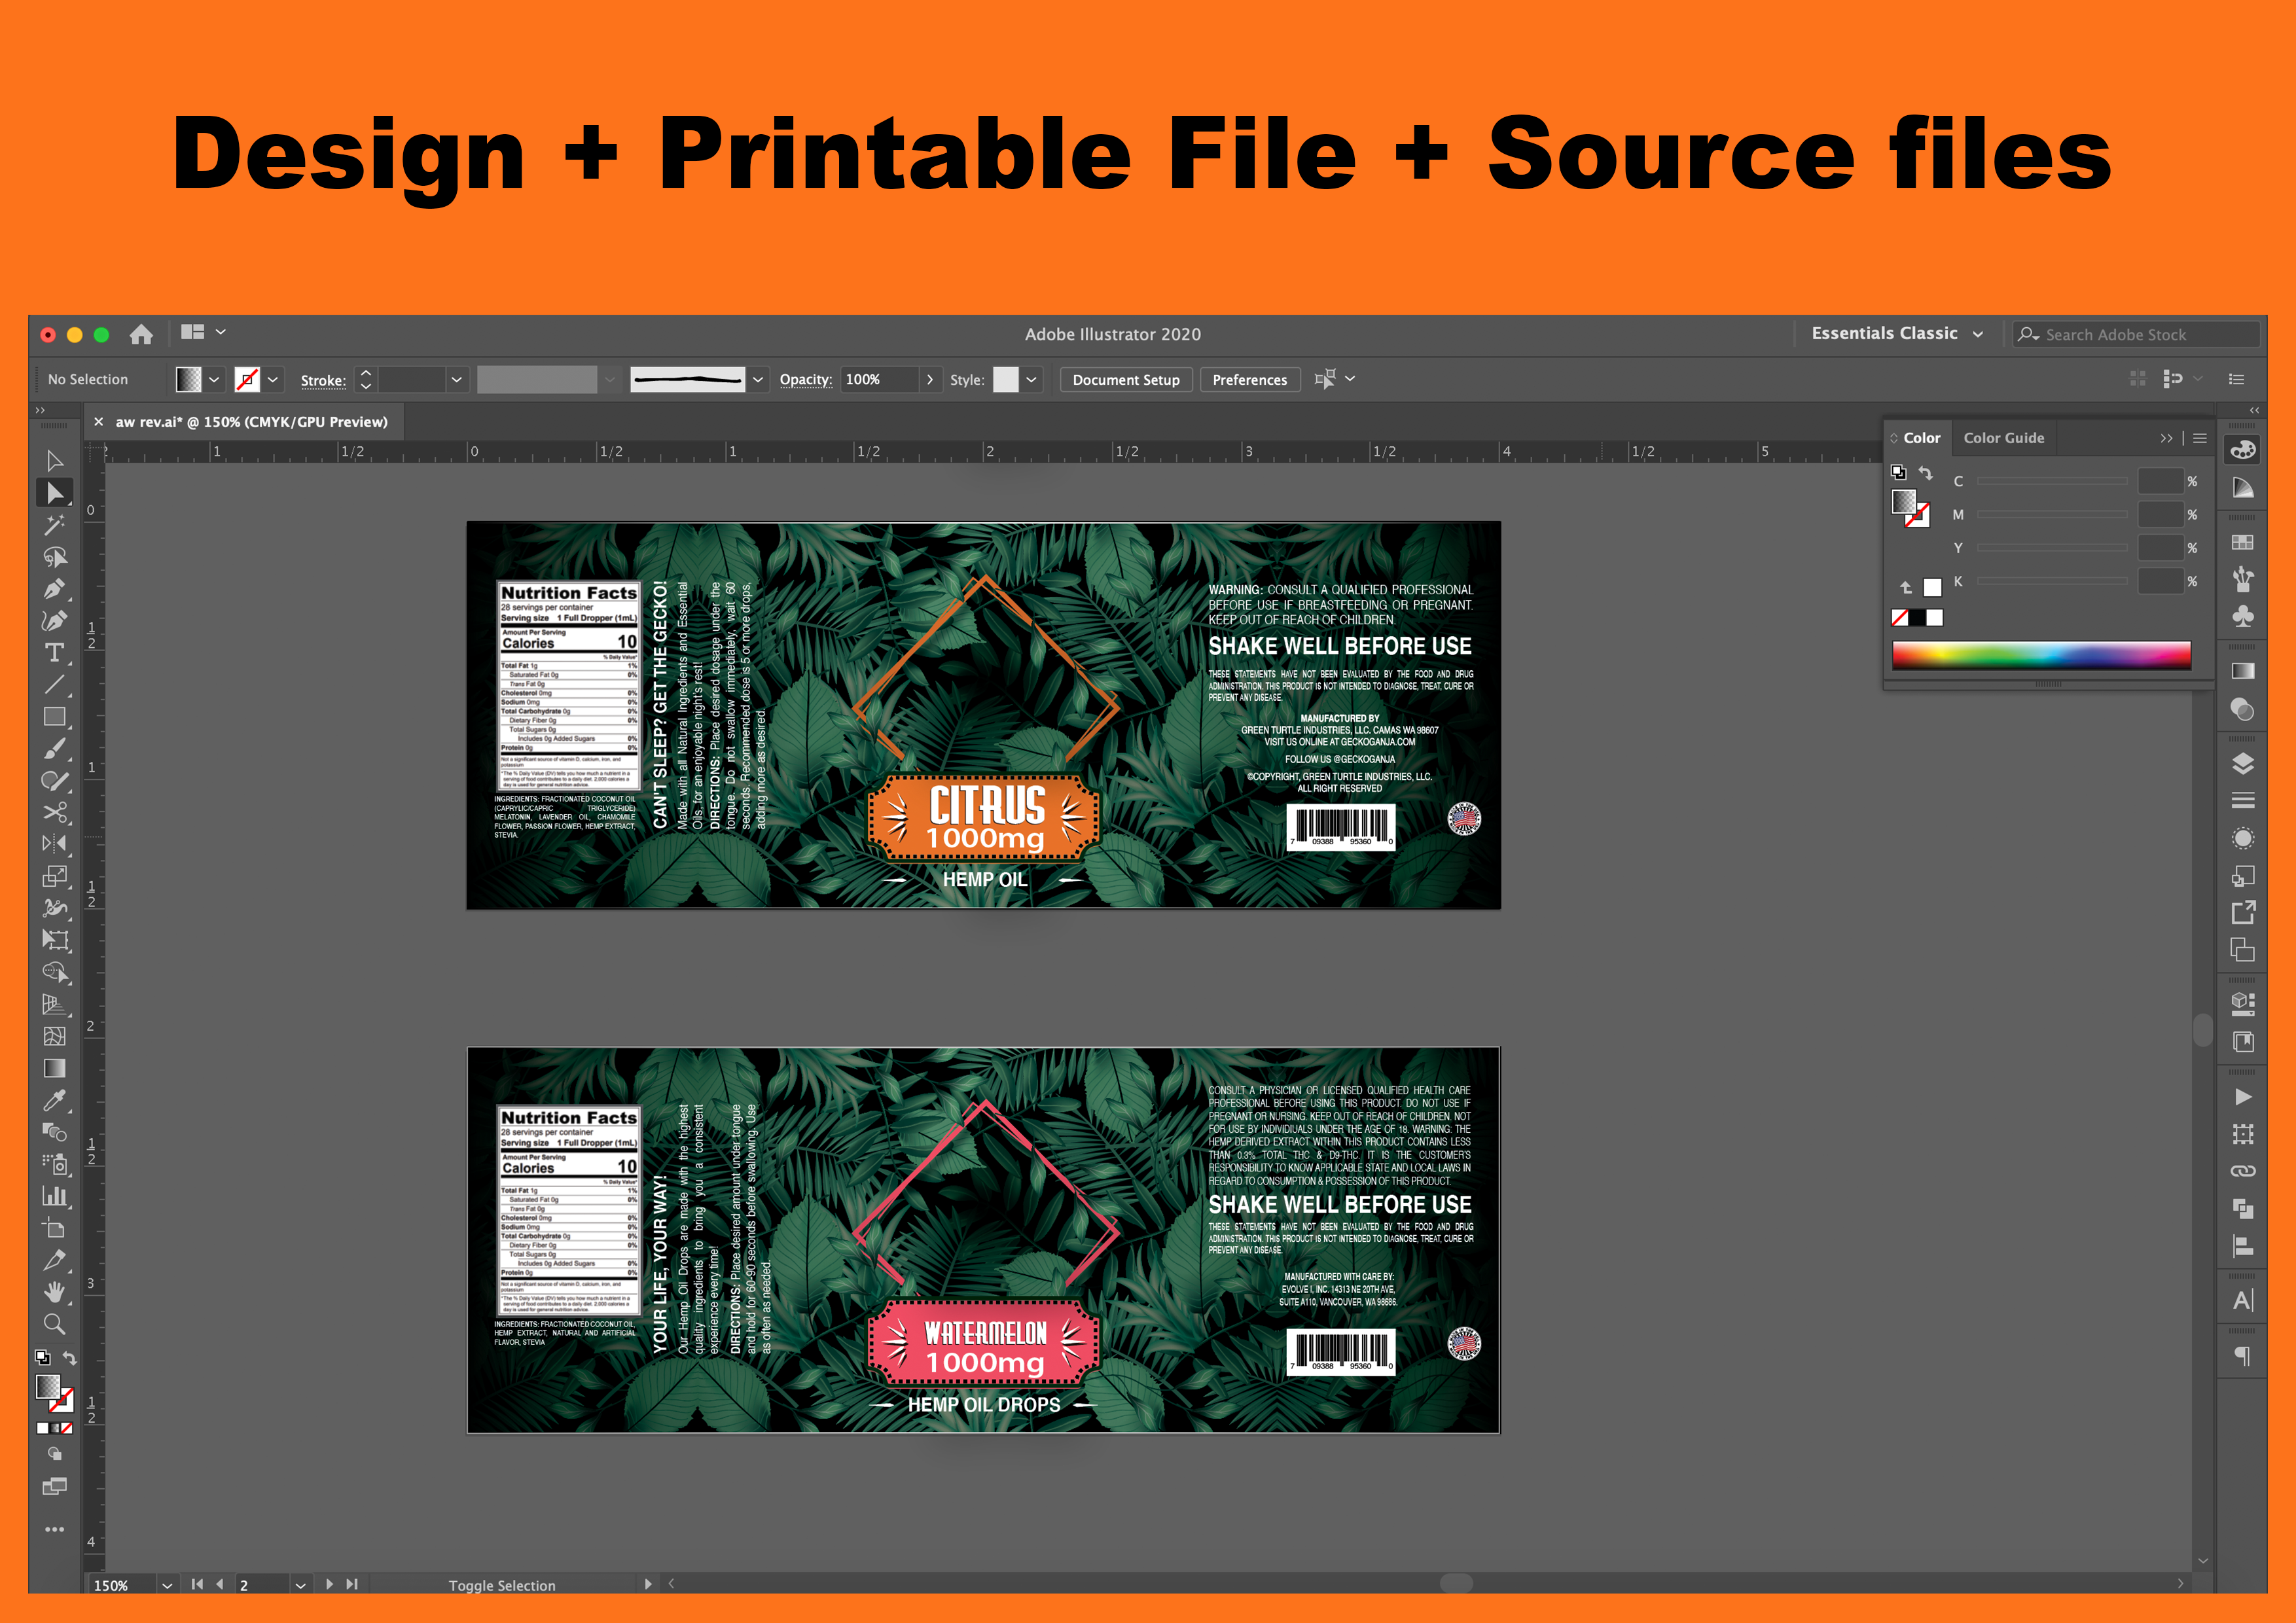This screenshot has height=1623, width=2296.
Task: Select the Hand tool
Action: click(54, 1292)
